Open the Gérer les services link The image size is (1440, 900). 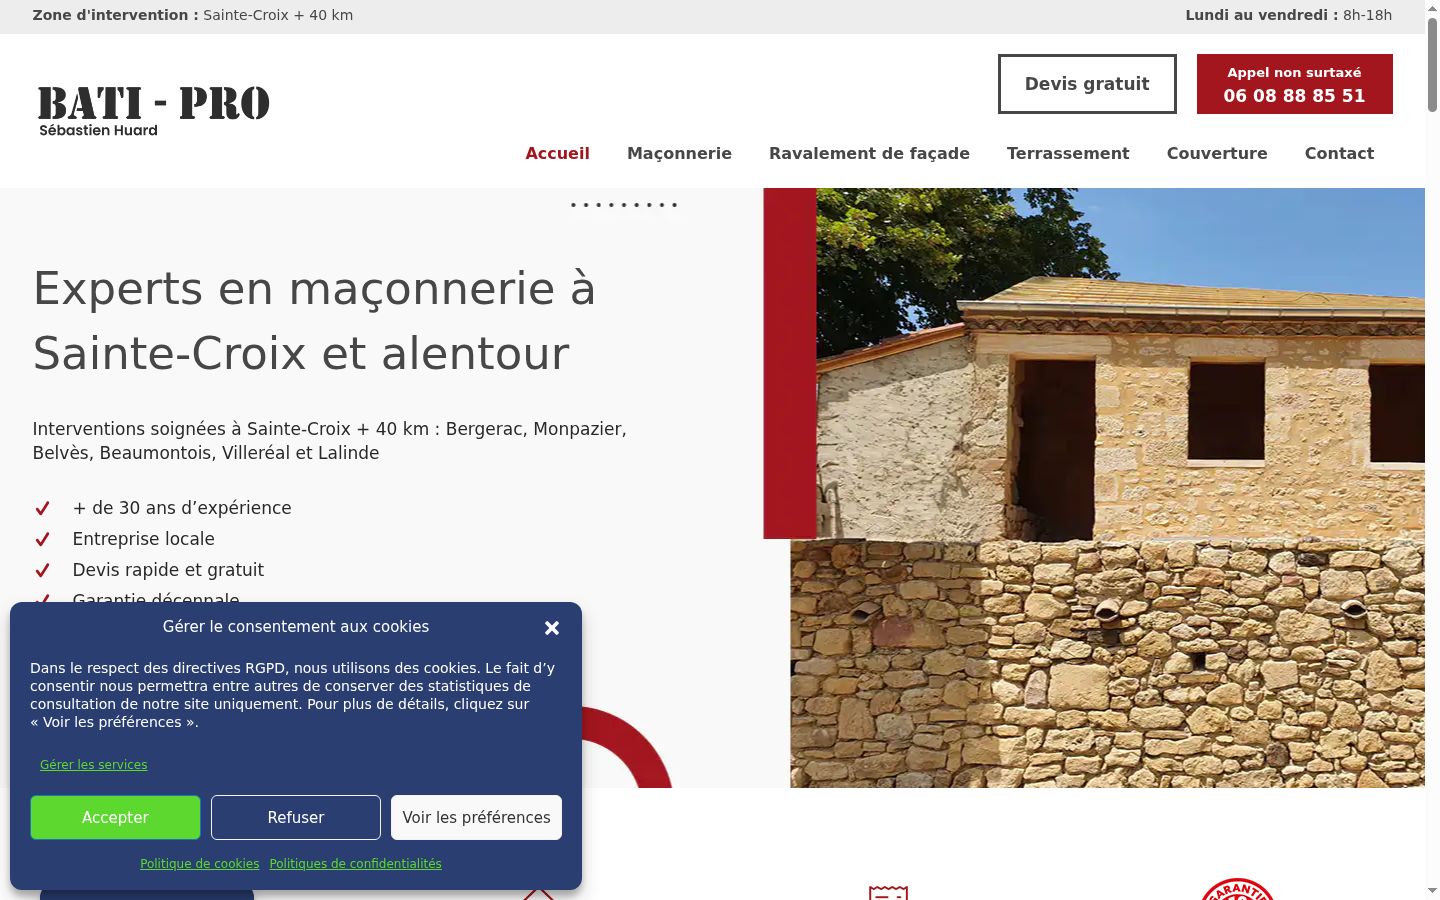94,765
